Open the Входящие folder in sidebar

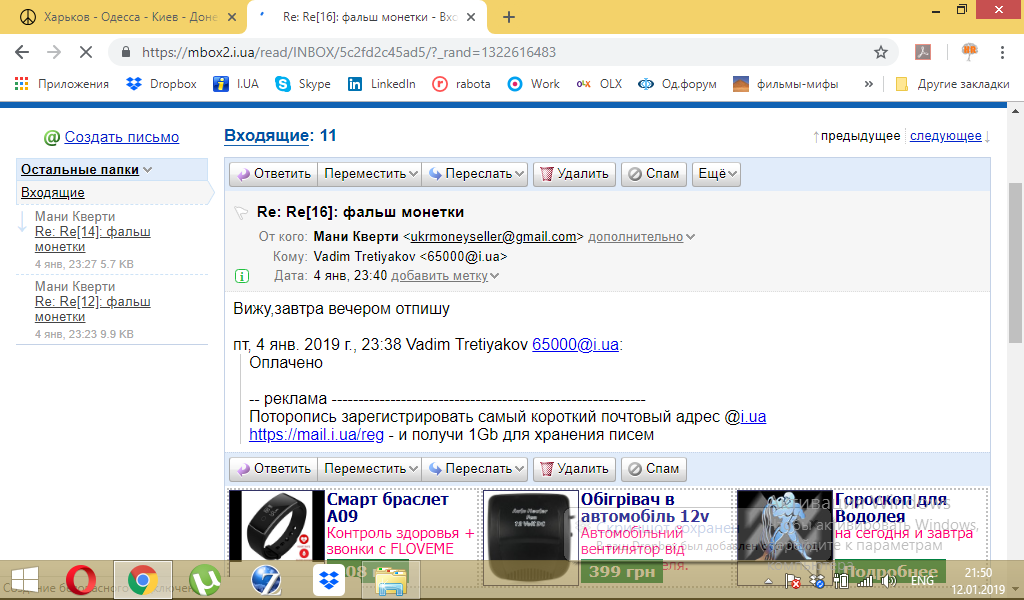53,193
